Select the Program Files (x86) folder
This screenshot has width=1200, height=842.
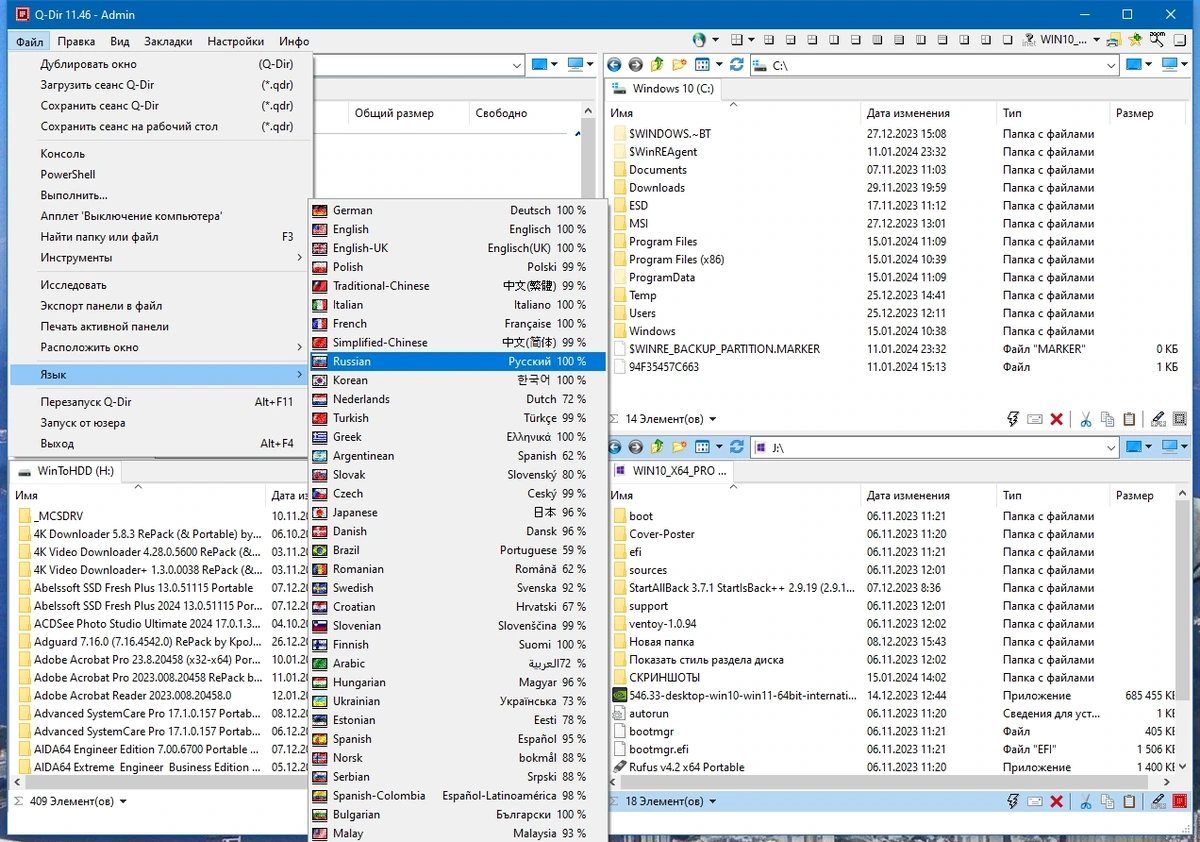[676, 260]
